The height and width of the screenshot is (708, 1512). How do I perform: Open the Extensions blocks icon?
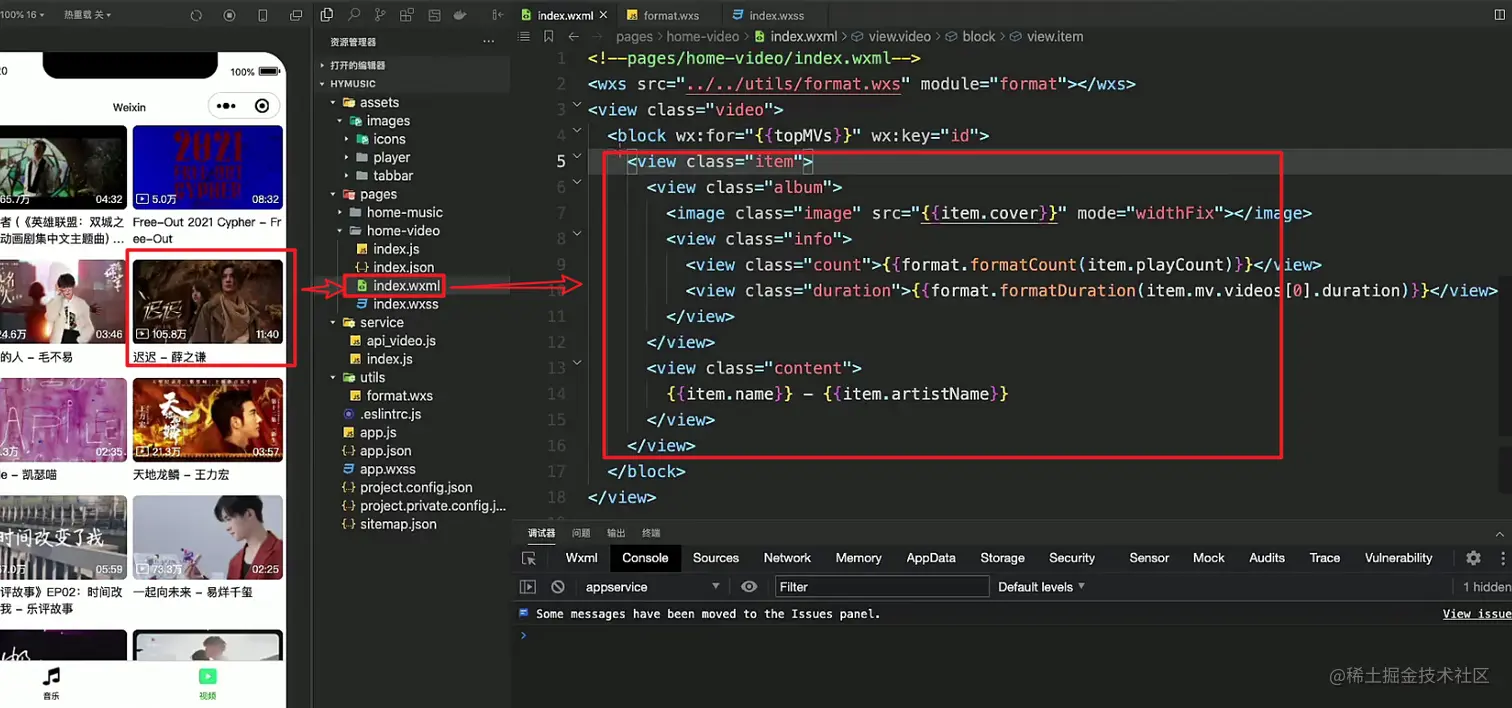coord(406,15)
